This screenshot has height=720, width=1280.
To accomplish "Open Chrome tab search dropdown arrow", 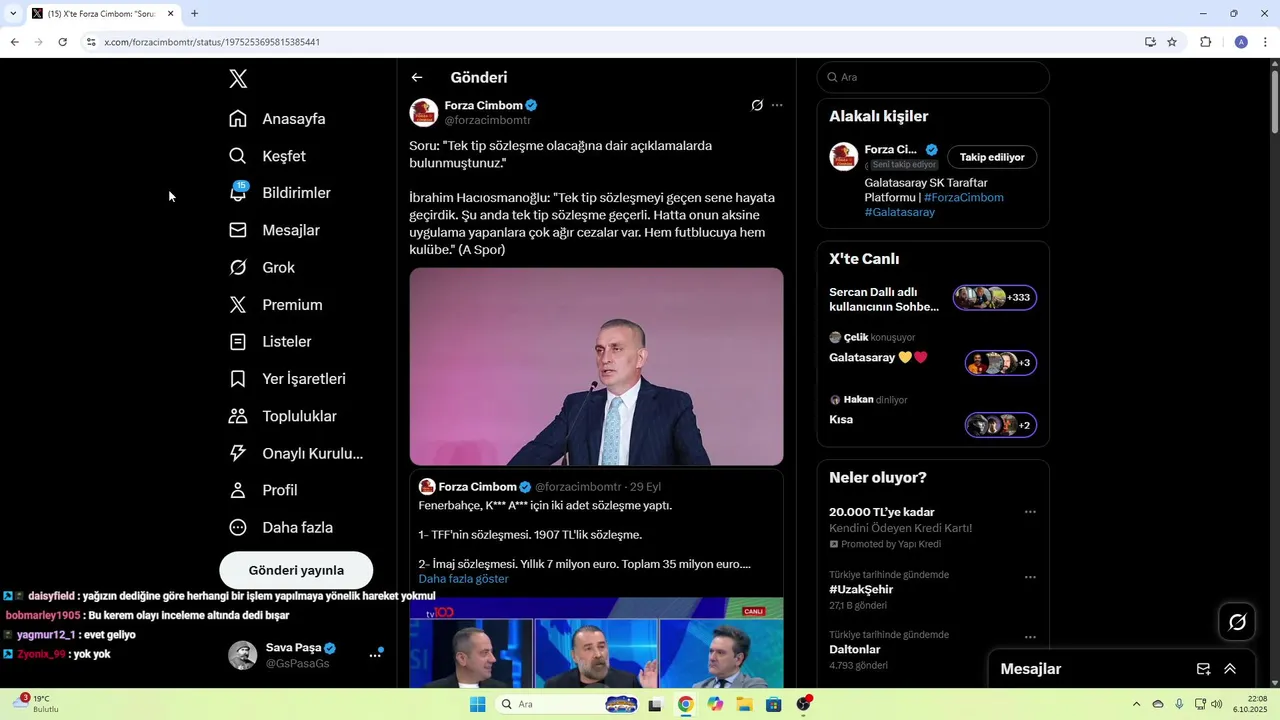I will (13, 14).
